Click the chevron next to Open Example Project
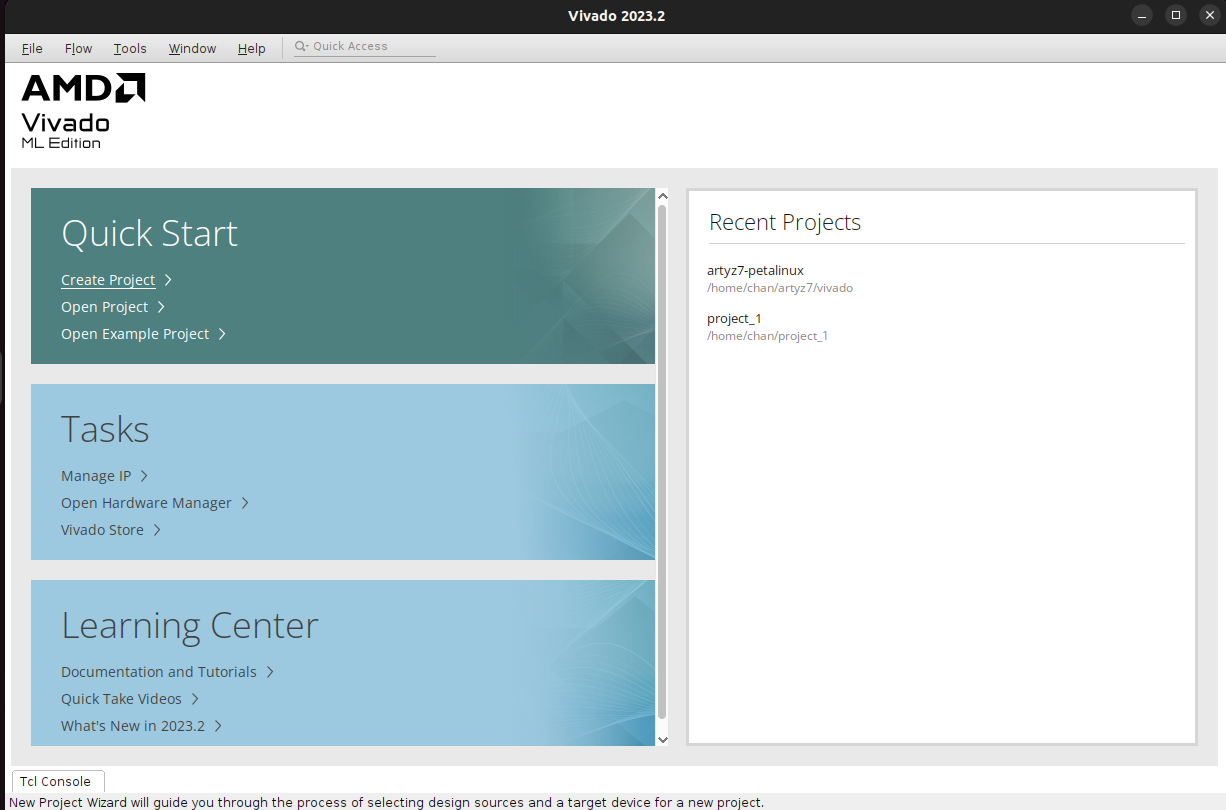Screen dimensions: 1226x810 [222, 334]
